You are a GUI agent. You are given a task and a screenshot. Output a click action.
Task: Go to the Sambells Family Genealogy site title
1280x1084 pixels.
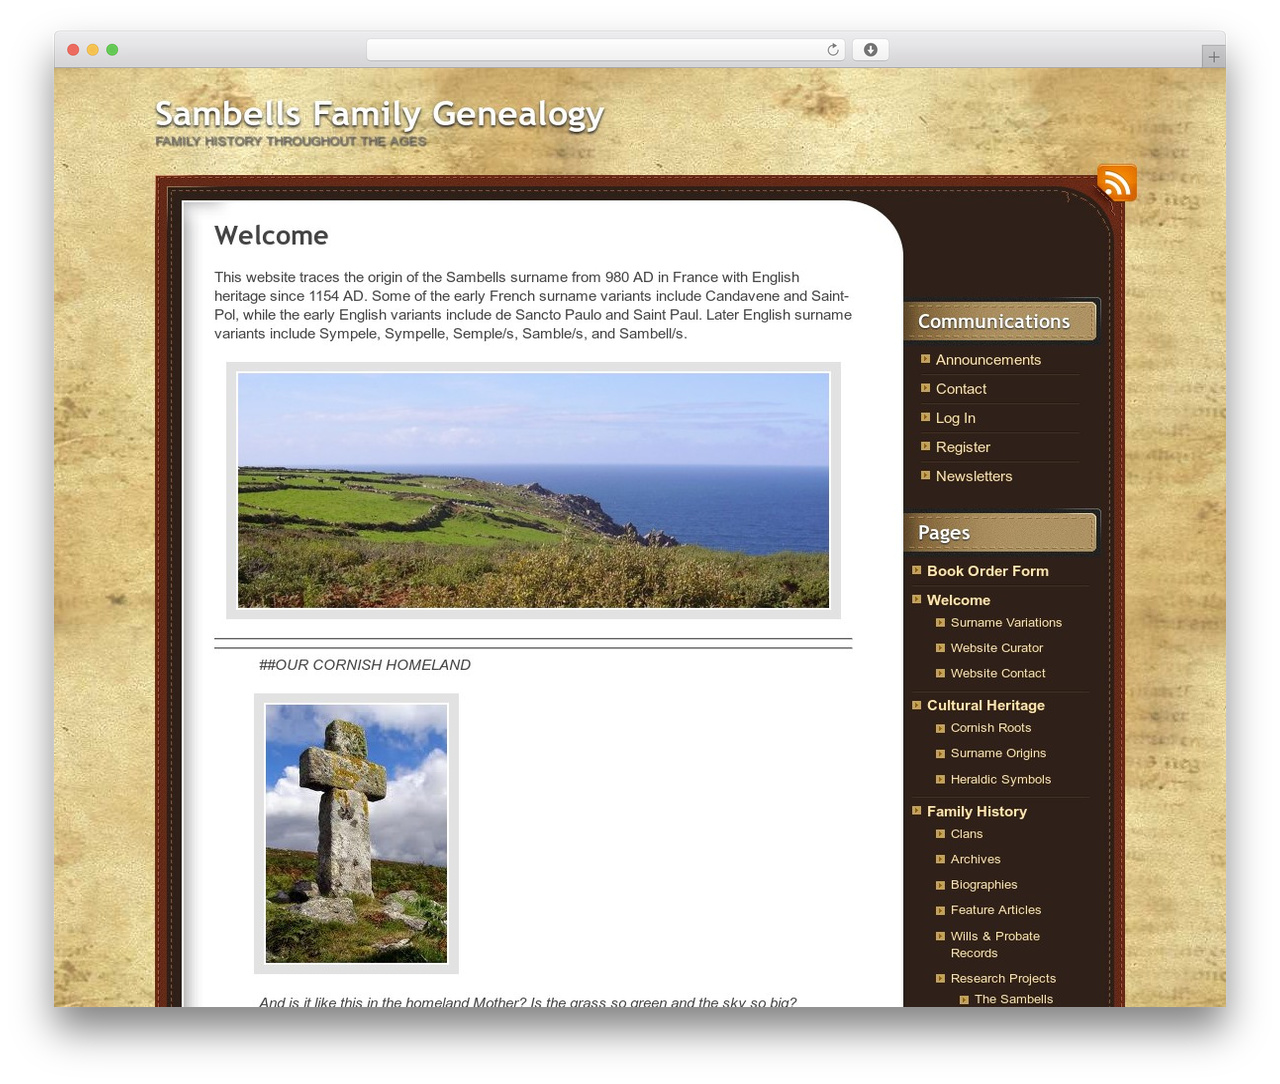[x=380, y=114]
